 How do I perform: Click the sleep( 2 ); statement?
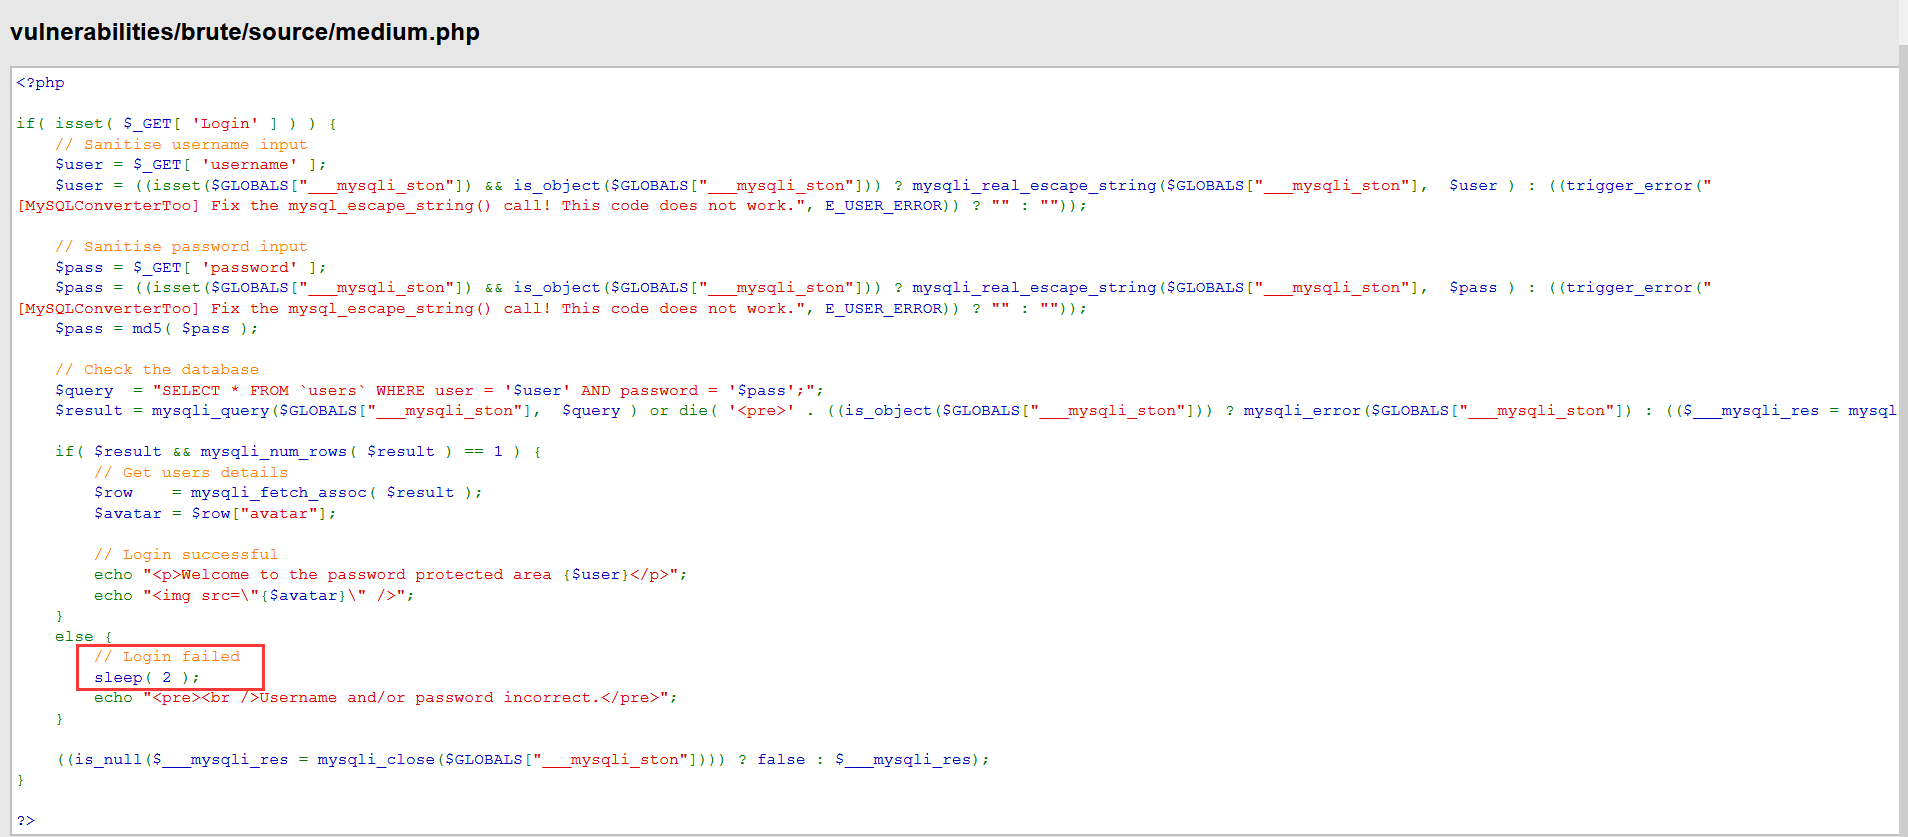[147, 678]
